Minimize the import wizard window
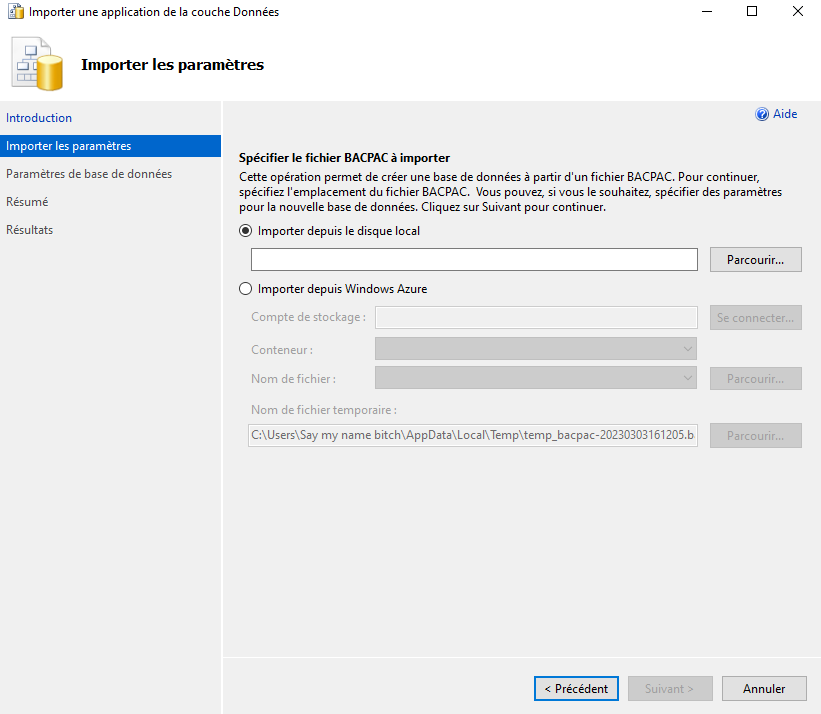Image resolution: width=821 pixels, height=714 pixels. pos(707,11)
